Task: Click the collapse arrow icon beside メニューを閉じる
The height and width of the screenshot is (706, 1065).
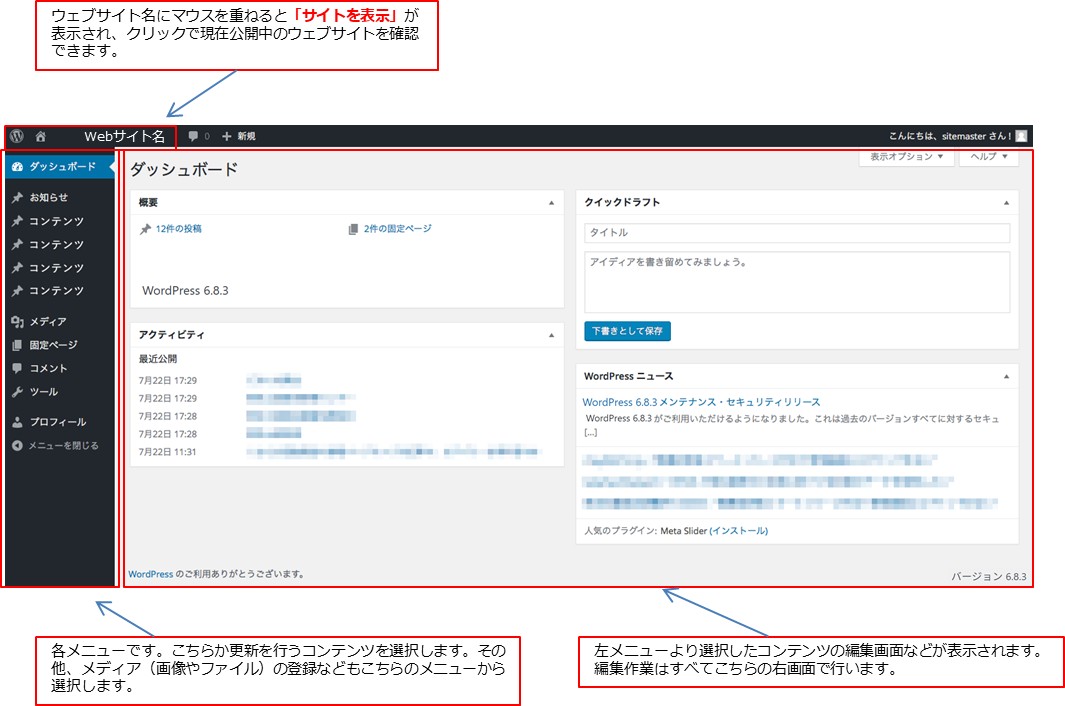Action: [18, 446]
